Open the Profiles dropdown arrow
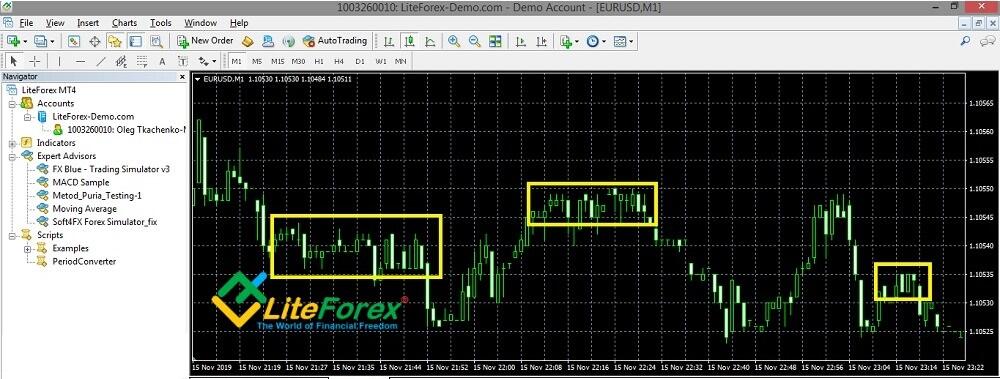 click(x=53, y=41)
